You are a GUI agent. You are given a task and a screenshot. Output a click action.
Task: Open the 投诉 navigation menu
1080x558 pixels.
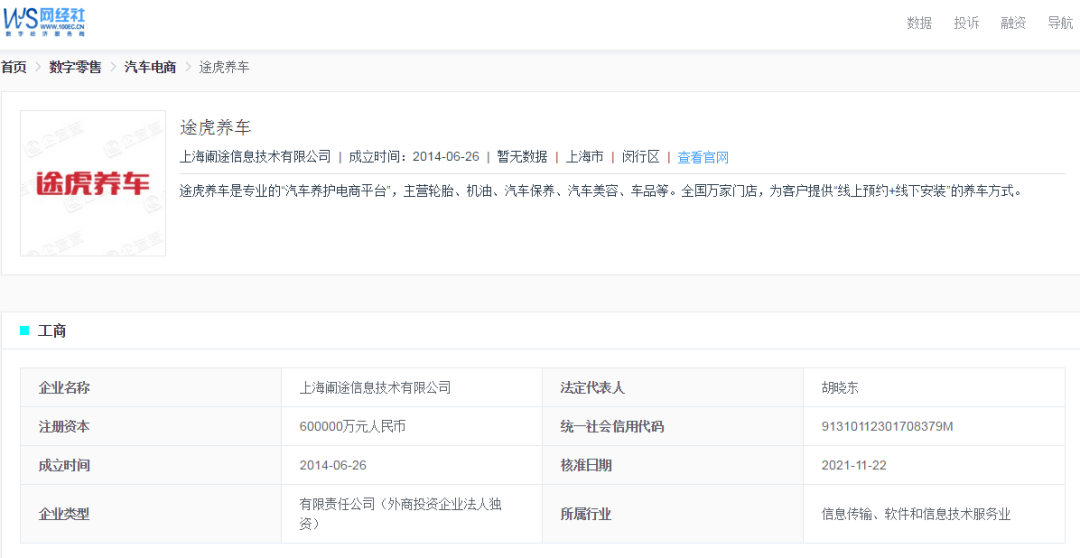click(966, 23)
